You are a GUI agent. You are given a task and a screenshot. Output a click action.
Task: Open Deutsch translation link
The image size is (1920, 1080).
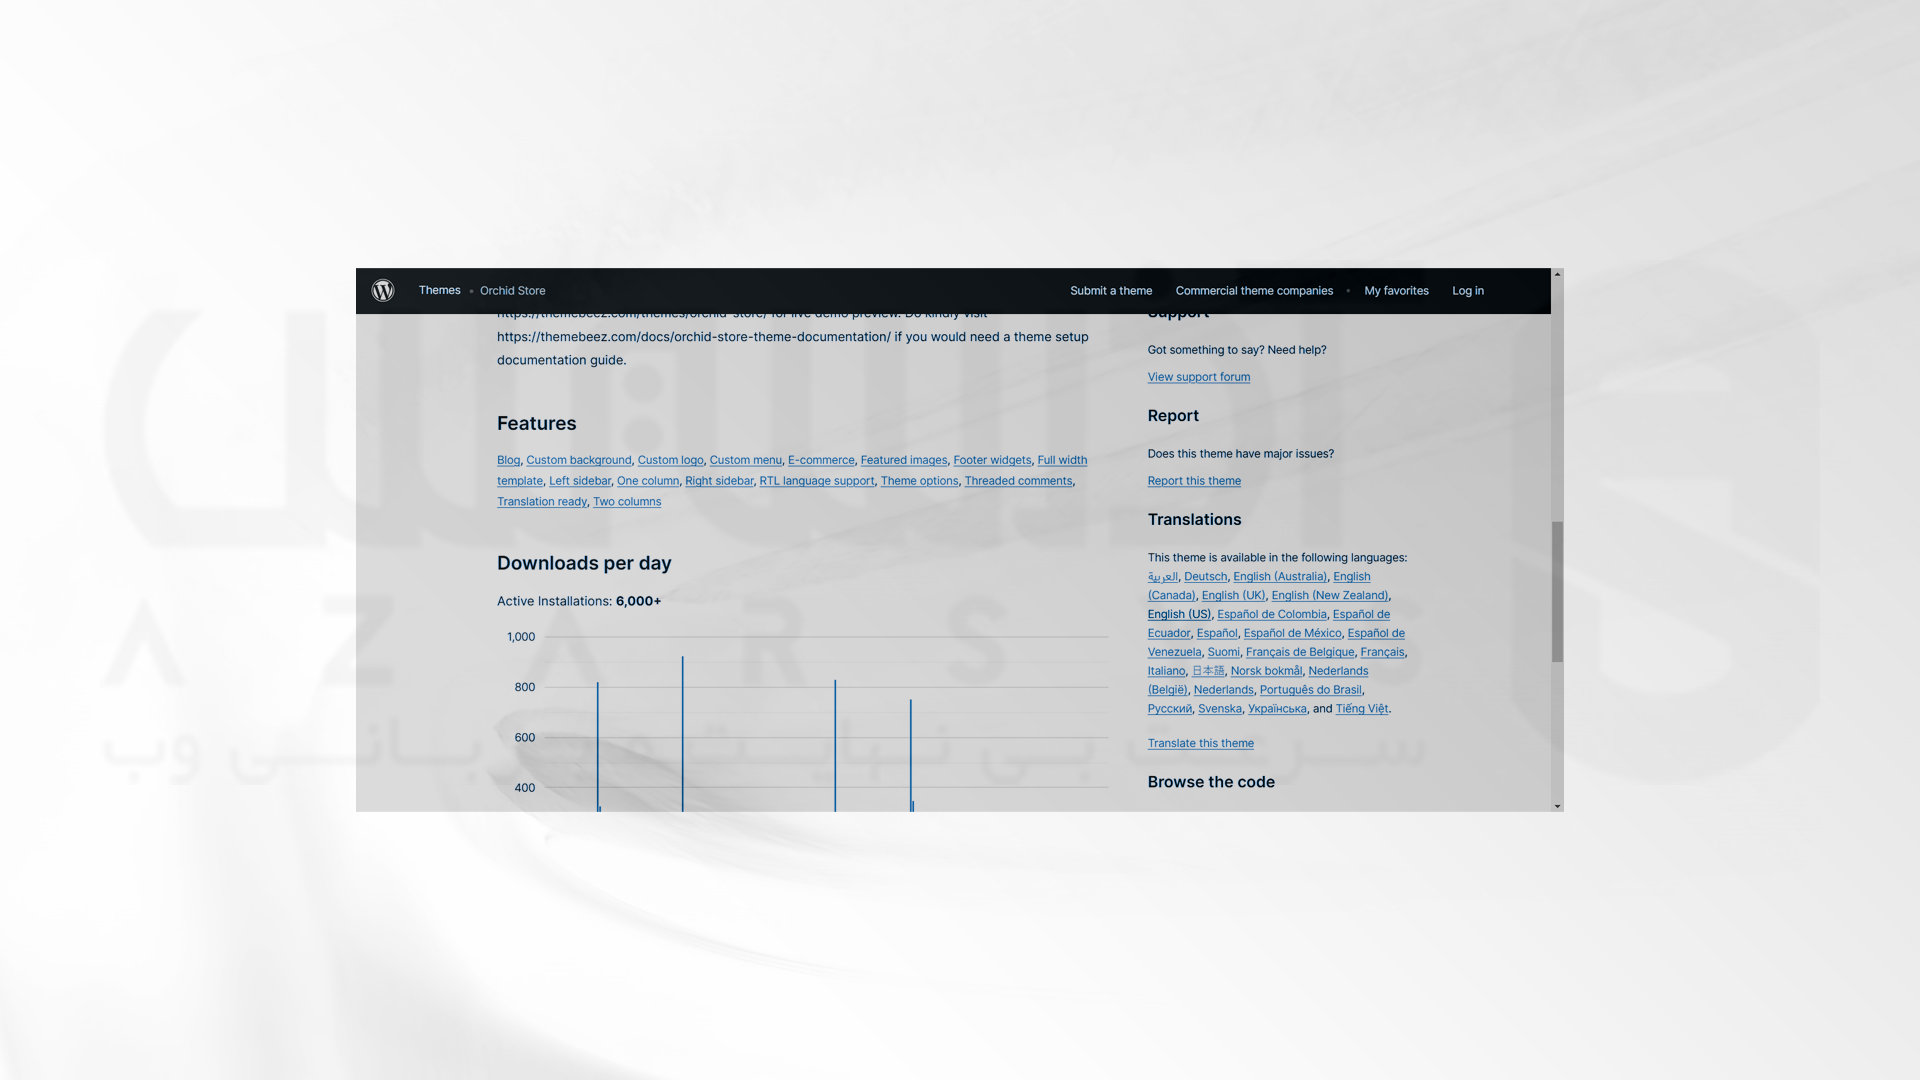point(1205,577)
